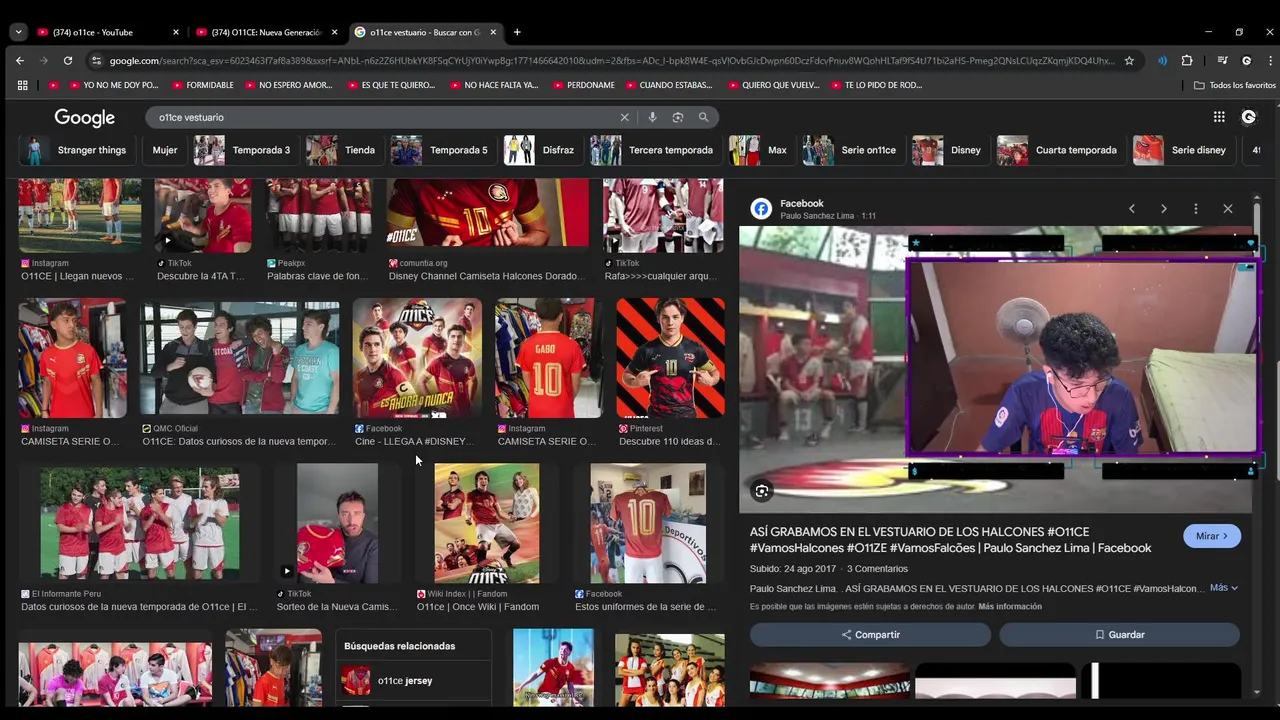Open Google account avatar
This screenshot has height=720, width=1280.
(1248, 117)
